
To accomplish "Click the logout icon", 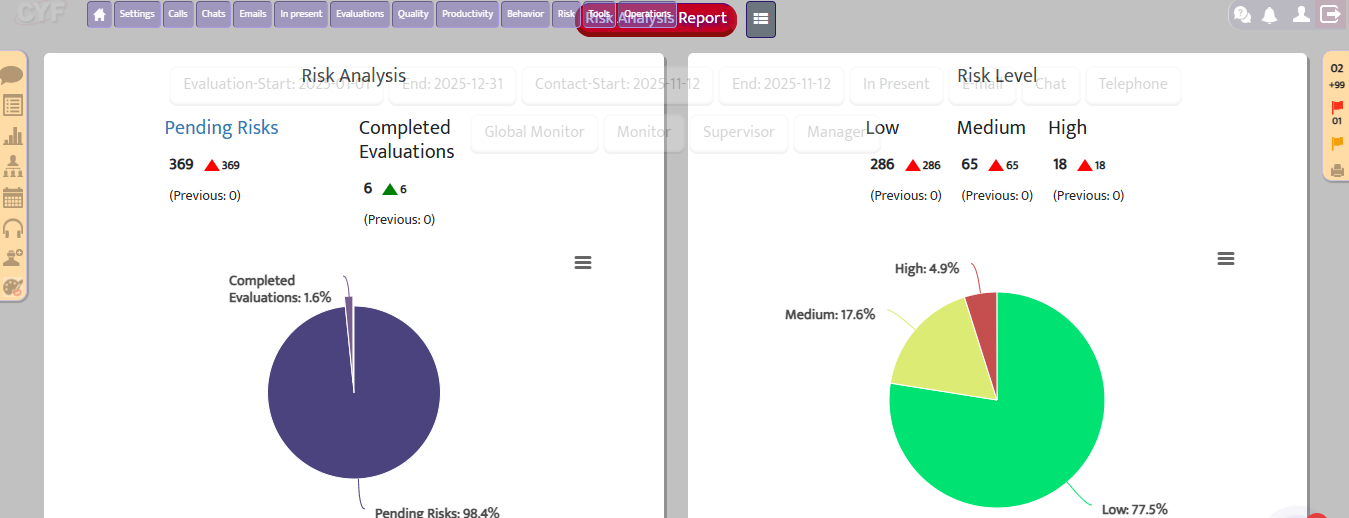I will click(x=1330, y=14).
